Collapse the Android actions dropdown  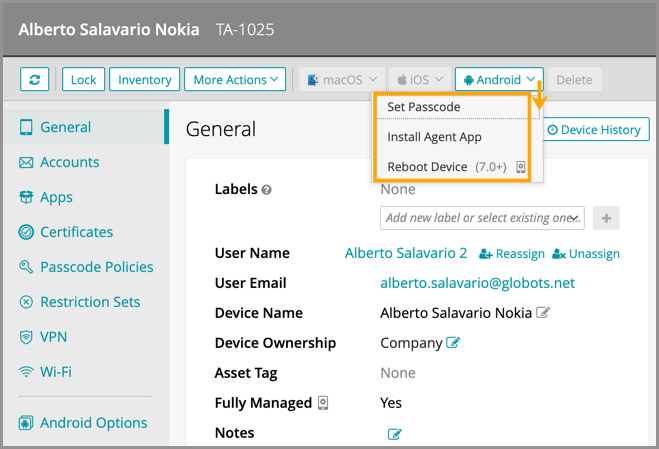499,80
